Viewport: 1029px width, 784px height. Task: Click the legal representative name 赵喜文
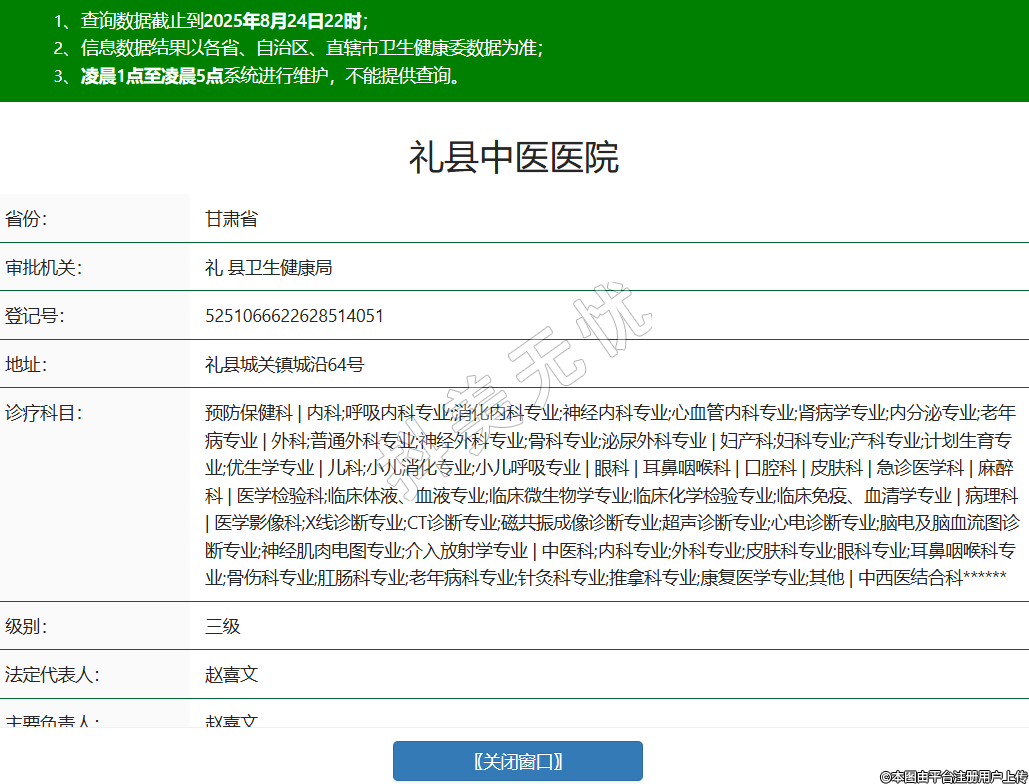coord(231,675)
